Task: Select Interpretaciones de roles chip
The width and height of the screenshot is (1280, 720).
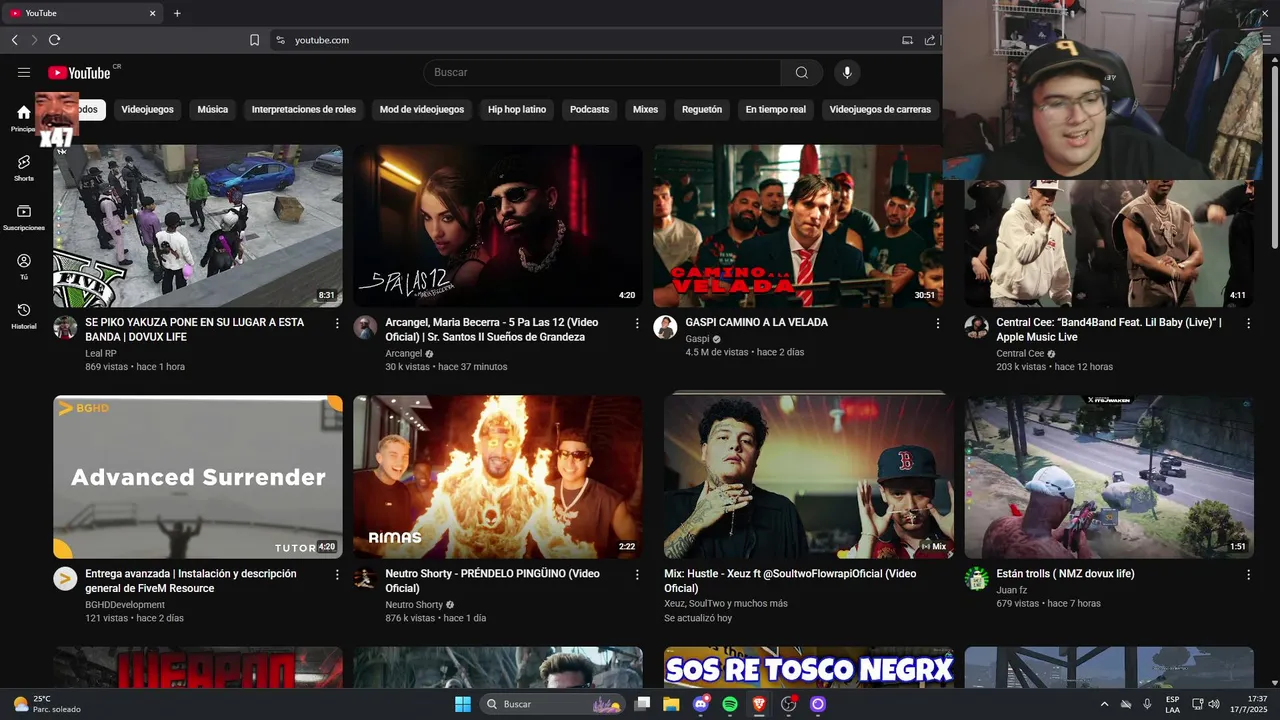Action: pyautogui.click(x=303, y=109)
